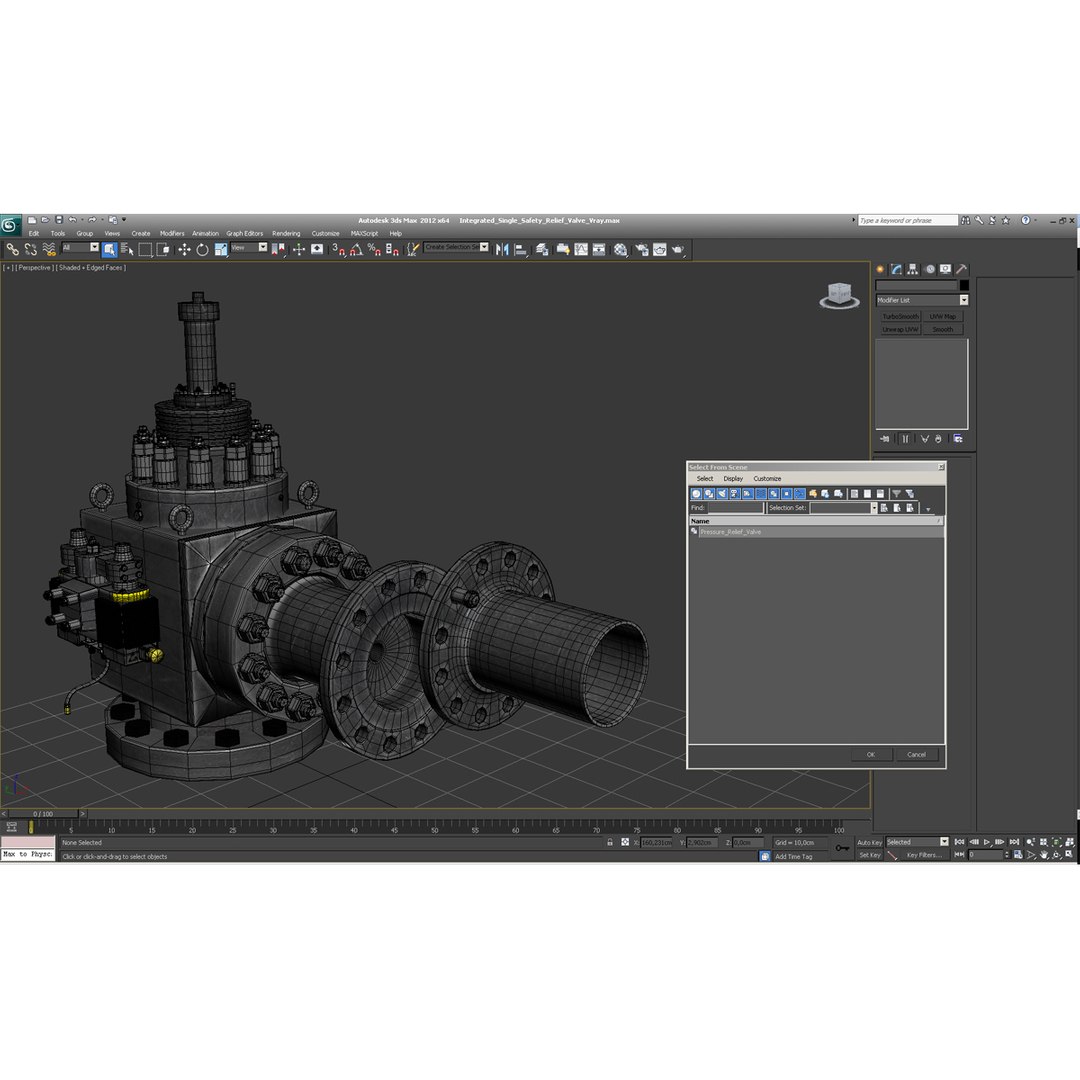The width and height of the screenshot is (1080, 1080).
Task: Click Maximize Viewport Toggle icon
Action: coord(1070,855)
